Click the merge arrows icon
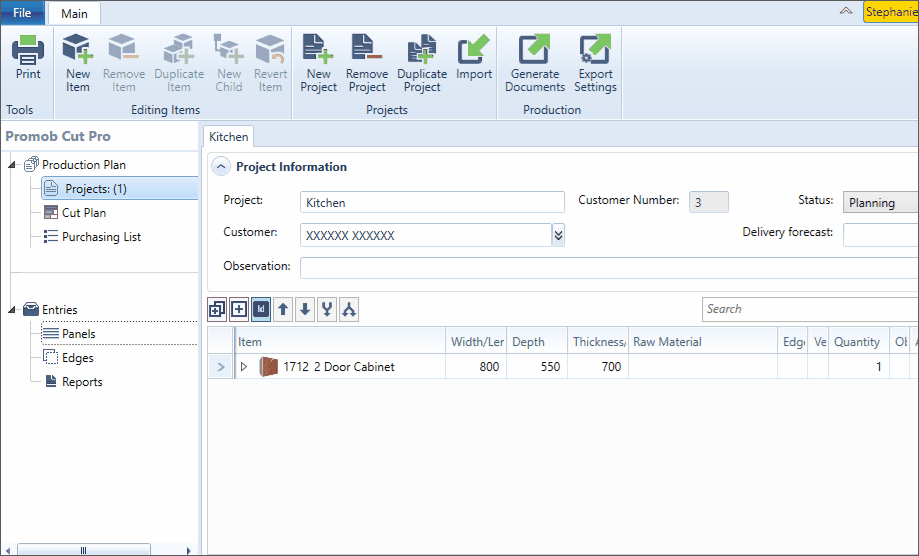Image resolution: width=919 pixels, height=556 pixels. click(327, 309)
